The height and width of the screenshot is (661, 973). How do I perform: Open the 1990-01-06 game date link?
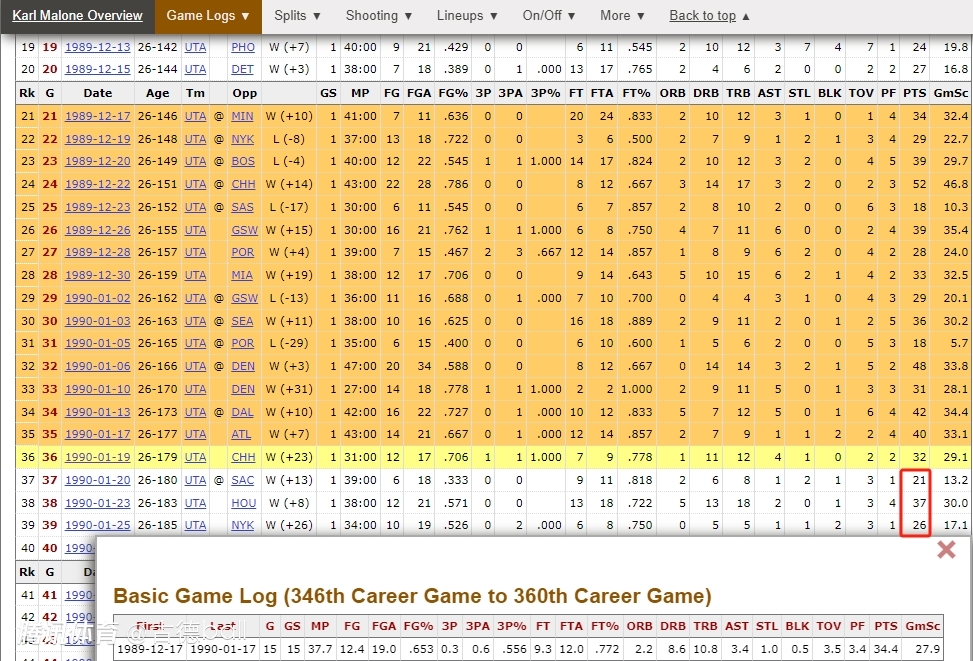click(97, 366)
